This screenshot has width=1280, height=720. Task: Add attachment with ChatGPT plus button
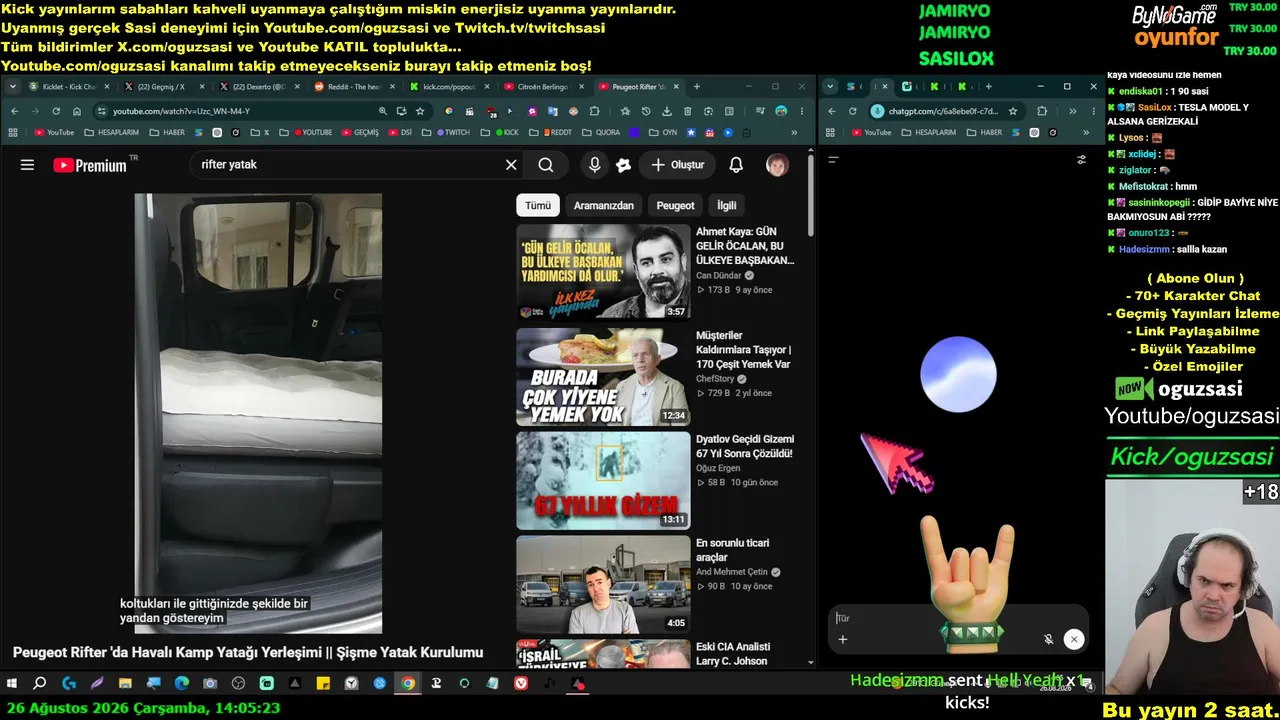843,640
